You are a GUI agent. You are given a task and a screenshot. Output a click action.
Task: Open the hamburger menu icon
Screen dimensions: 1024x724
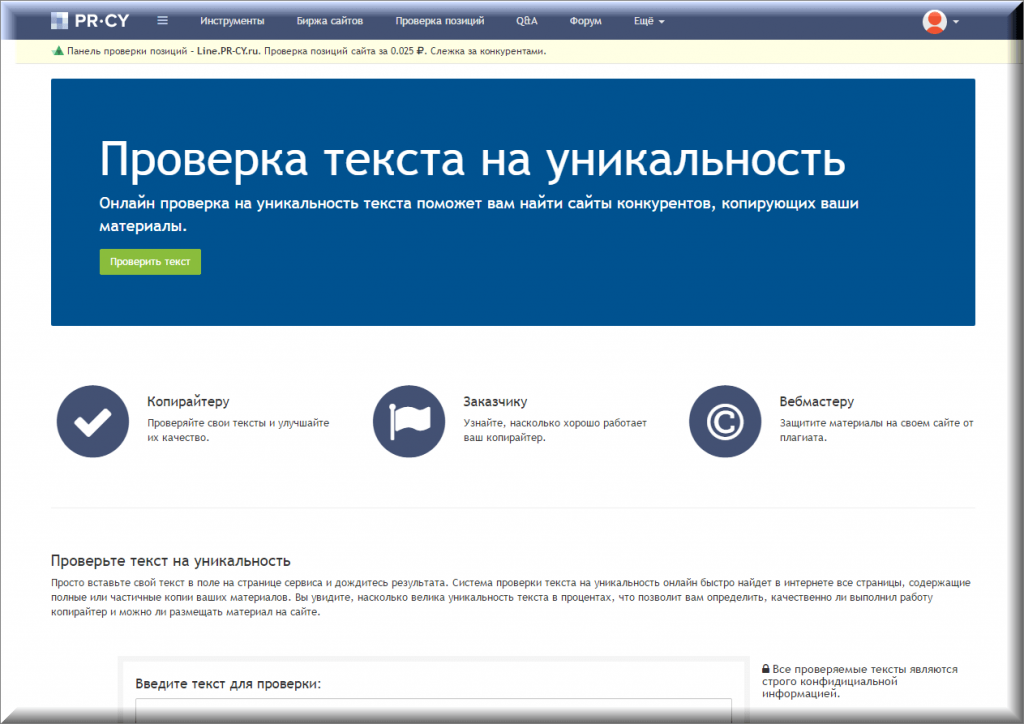(x=162, y=19)
